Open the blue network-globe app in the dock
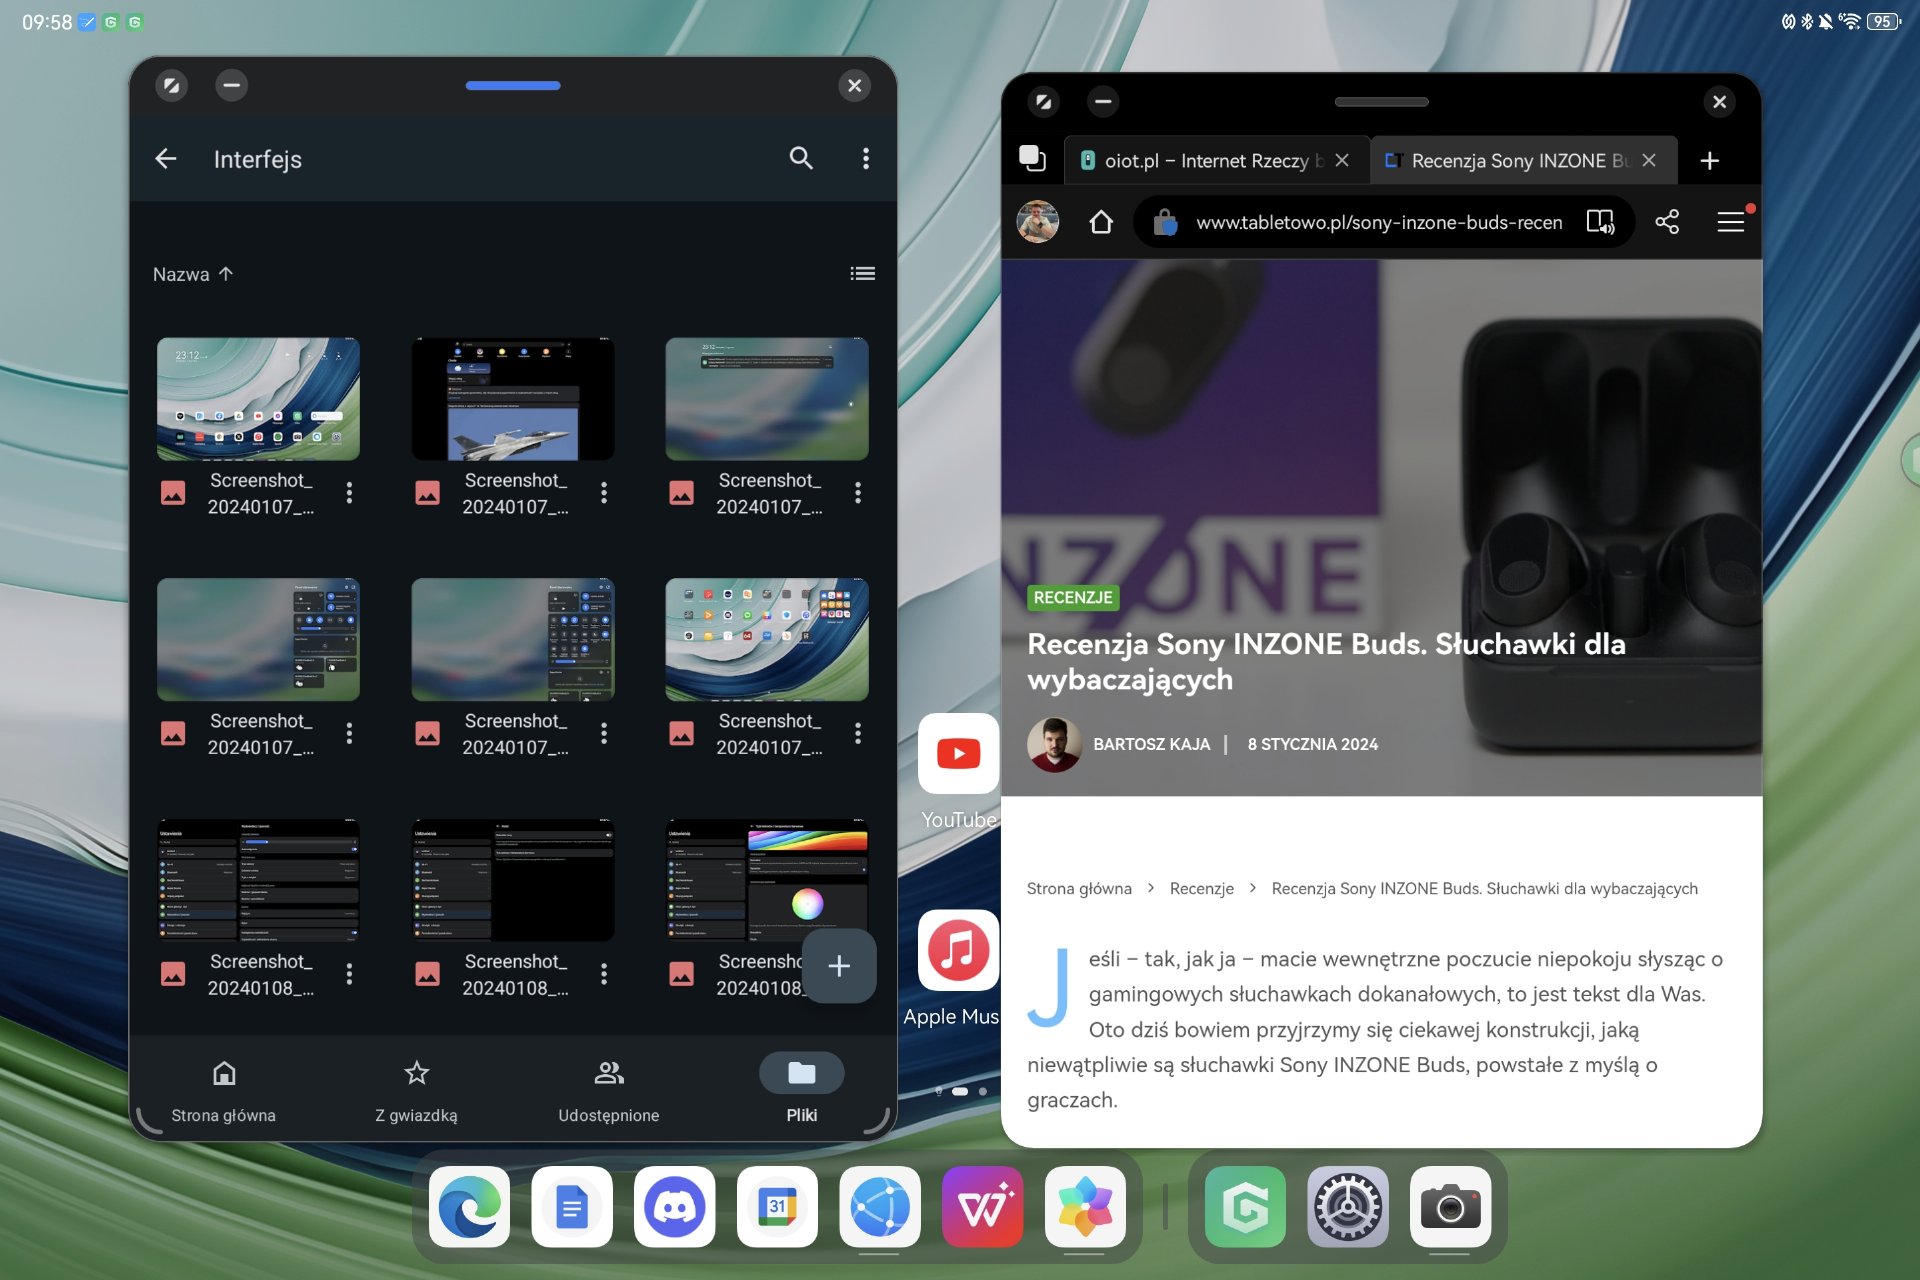Image resolution: width=1920 pixels, height=1280 pixels. coord(880,1207)
